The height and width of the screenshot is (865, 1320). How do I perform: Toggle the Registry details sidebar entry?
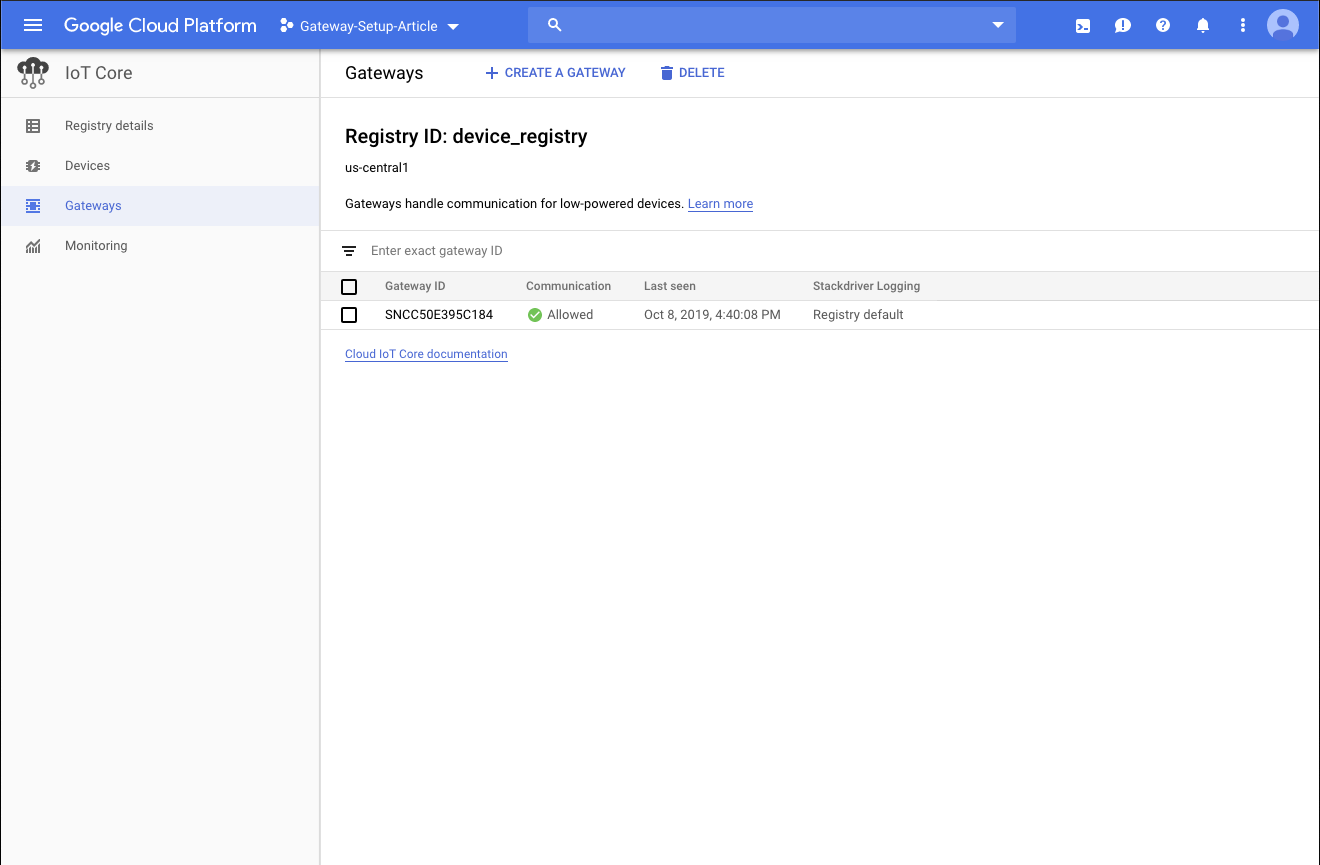pos(108,125)
